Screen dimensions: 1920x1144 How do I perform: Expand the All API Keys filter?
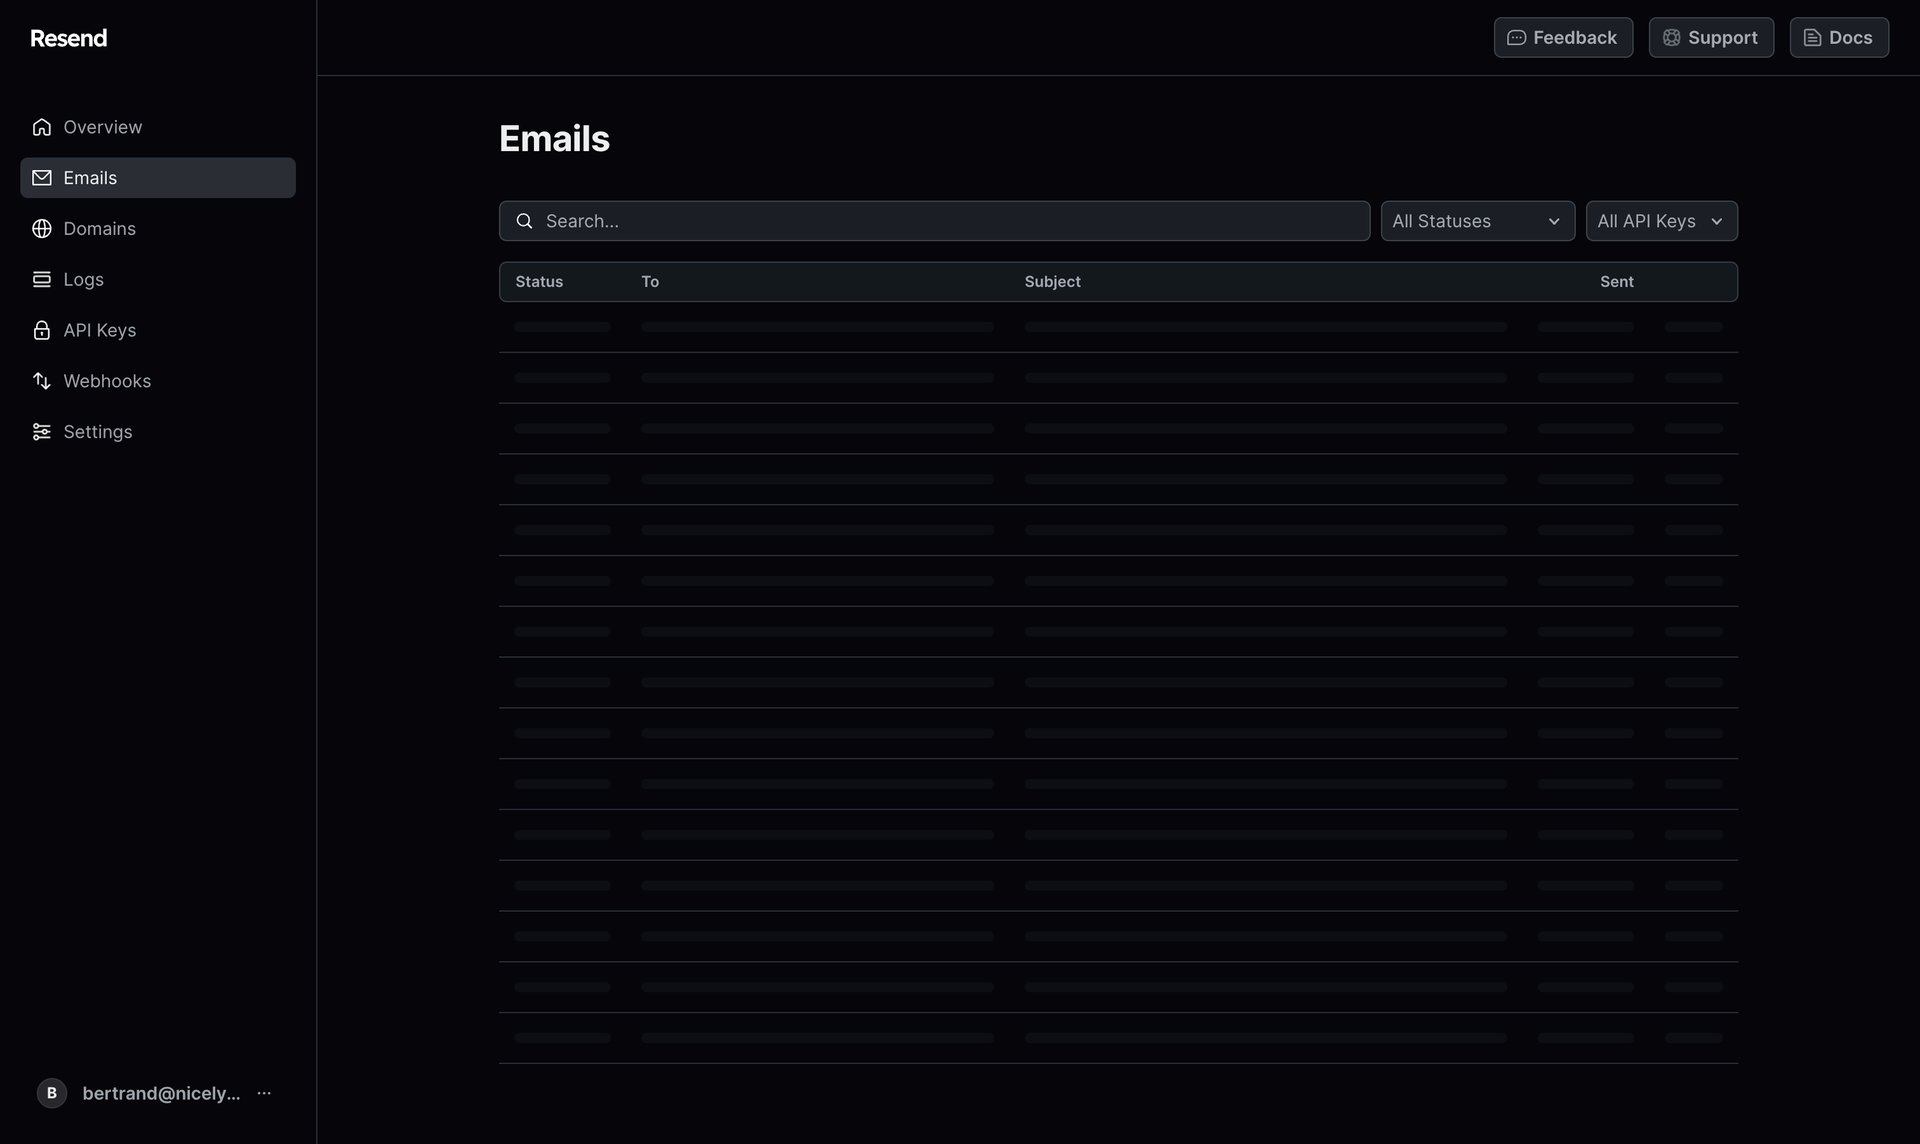pyautogui.click(x=1660, y=221)
